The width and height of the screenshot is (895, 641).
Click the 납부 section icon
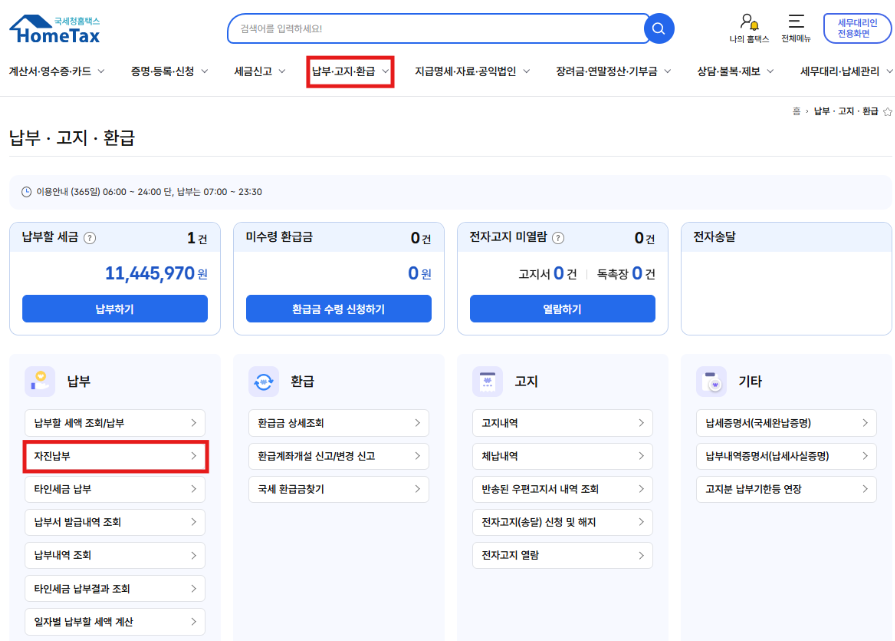(x=39, y=381)
